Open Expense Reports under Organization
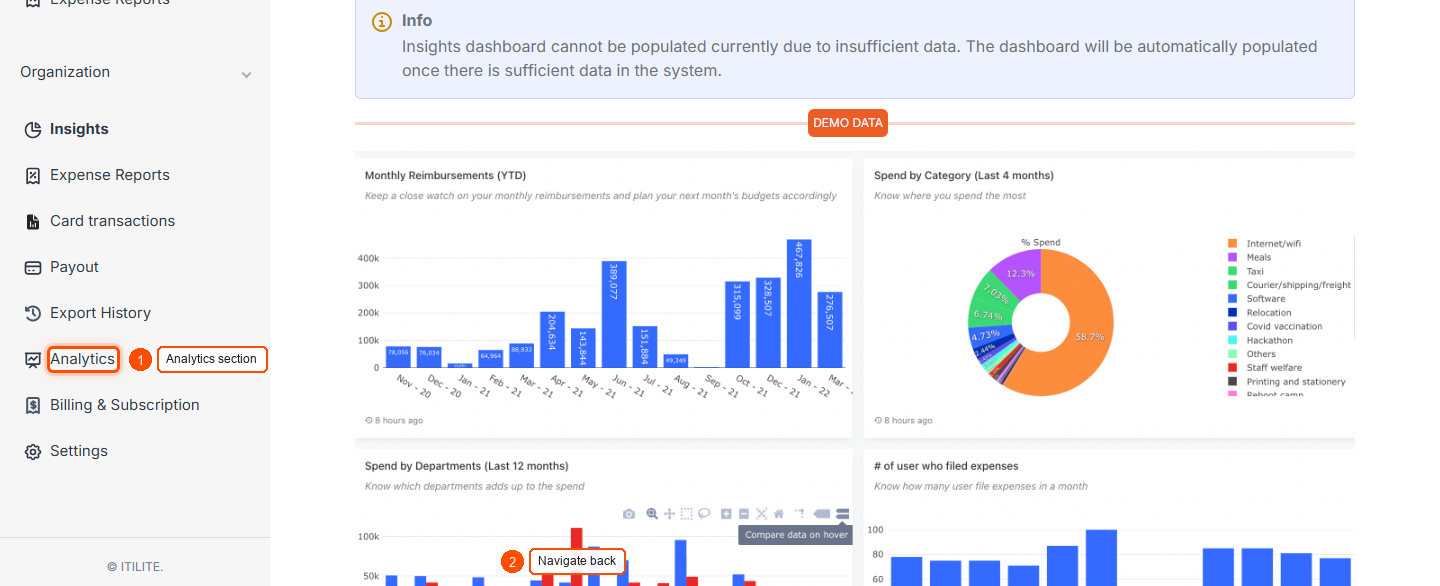This screenshot has height=586, width=1440. (110, 175)
